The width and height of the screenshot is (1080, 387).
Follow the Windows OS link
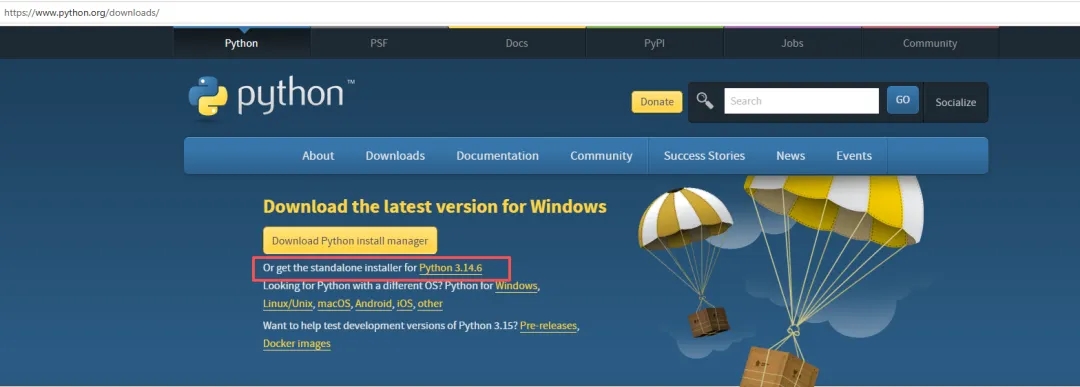point(516,286)
